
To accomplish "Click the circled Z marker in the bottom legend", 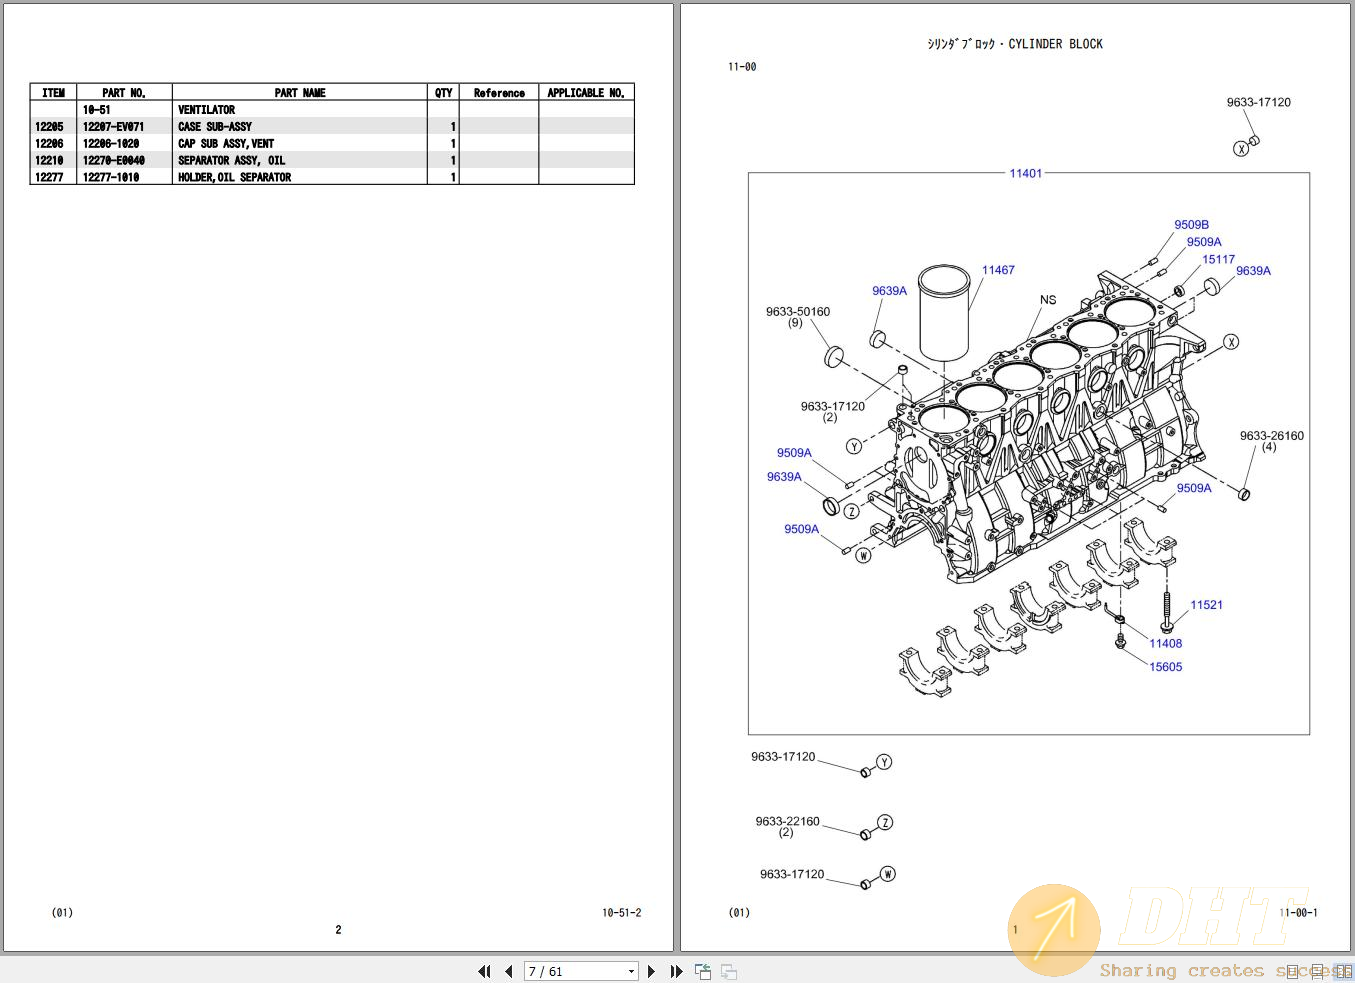I will click(885, 822).
